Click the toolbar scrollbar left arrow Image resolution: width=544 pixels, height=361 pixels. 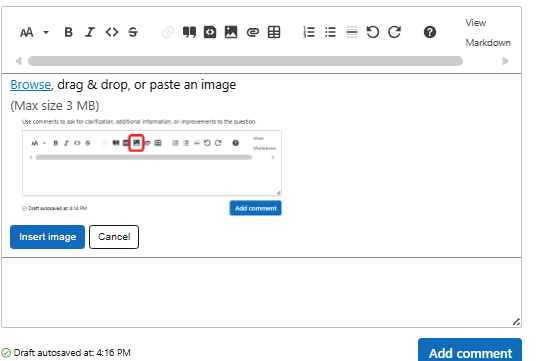[19, 61]
